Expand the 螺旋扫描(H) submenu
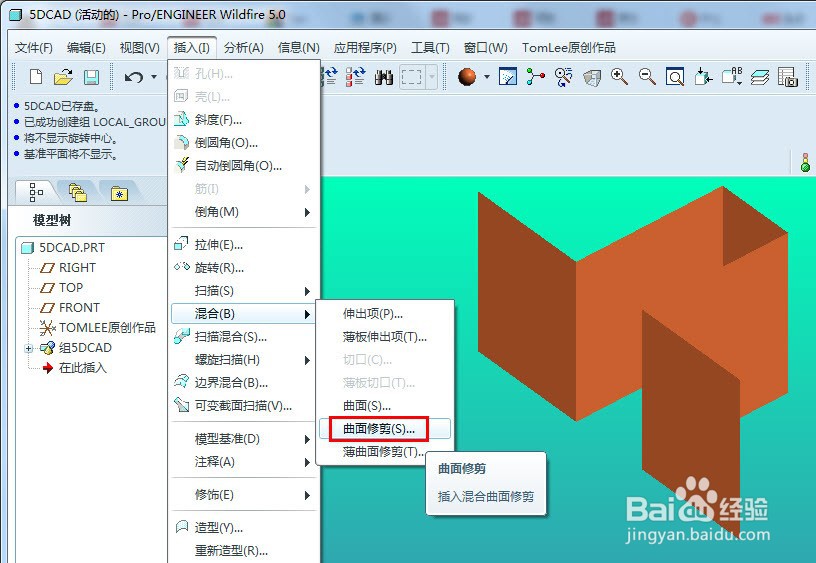816x563 pixels. pos(244,360)
